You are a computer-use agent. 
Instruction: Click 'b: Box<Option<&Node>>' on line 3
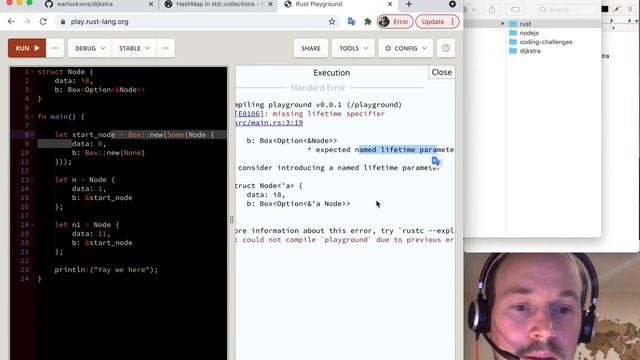pos(100,90)
